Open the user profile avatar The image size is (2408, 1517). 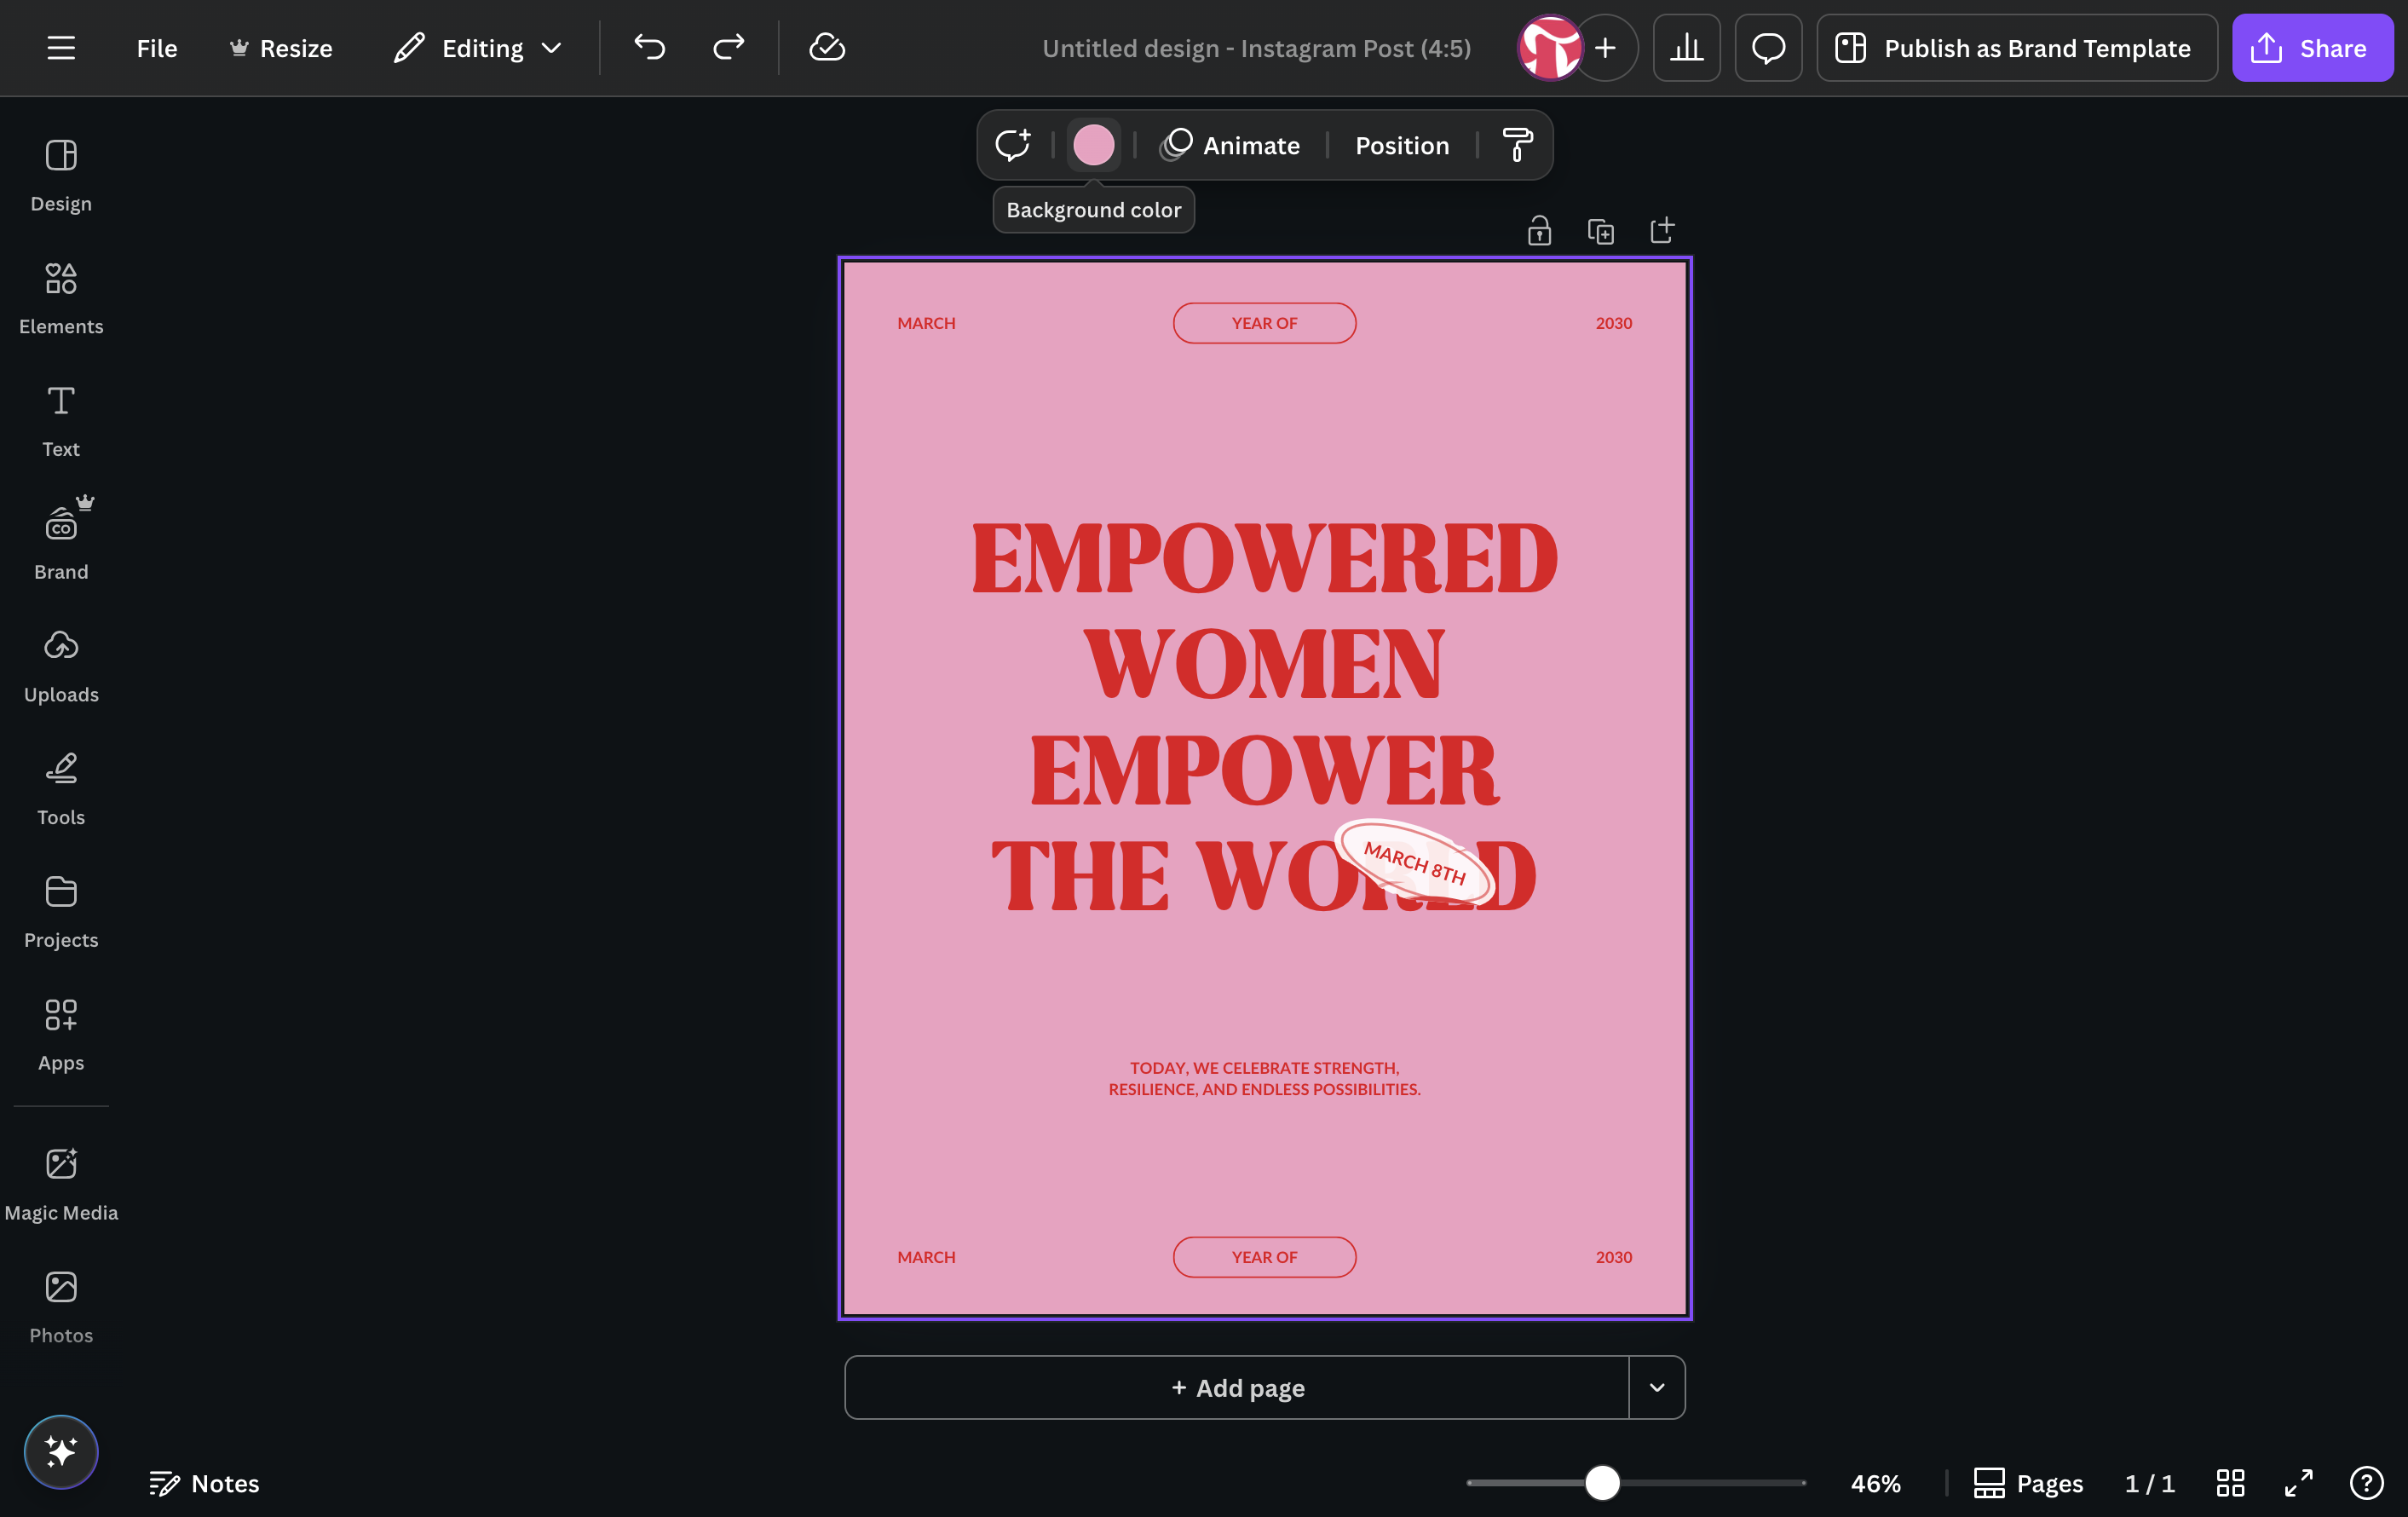[1550, 48]
